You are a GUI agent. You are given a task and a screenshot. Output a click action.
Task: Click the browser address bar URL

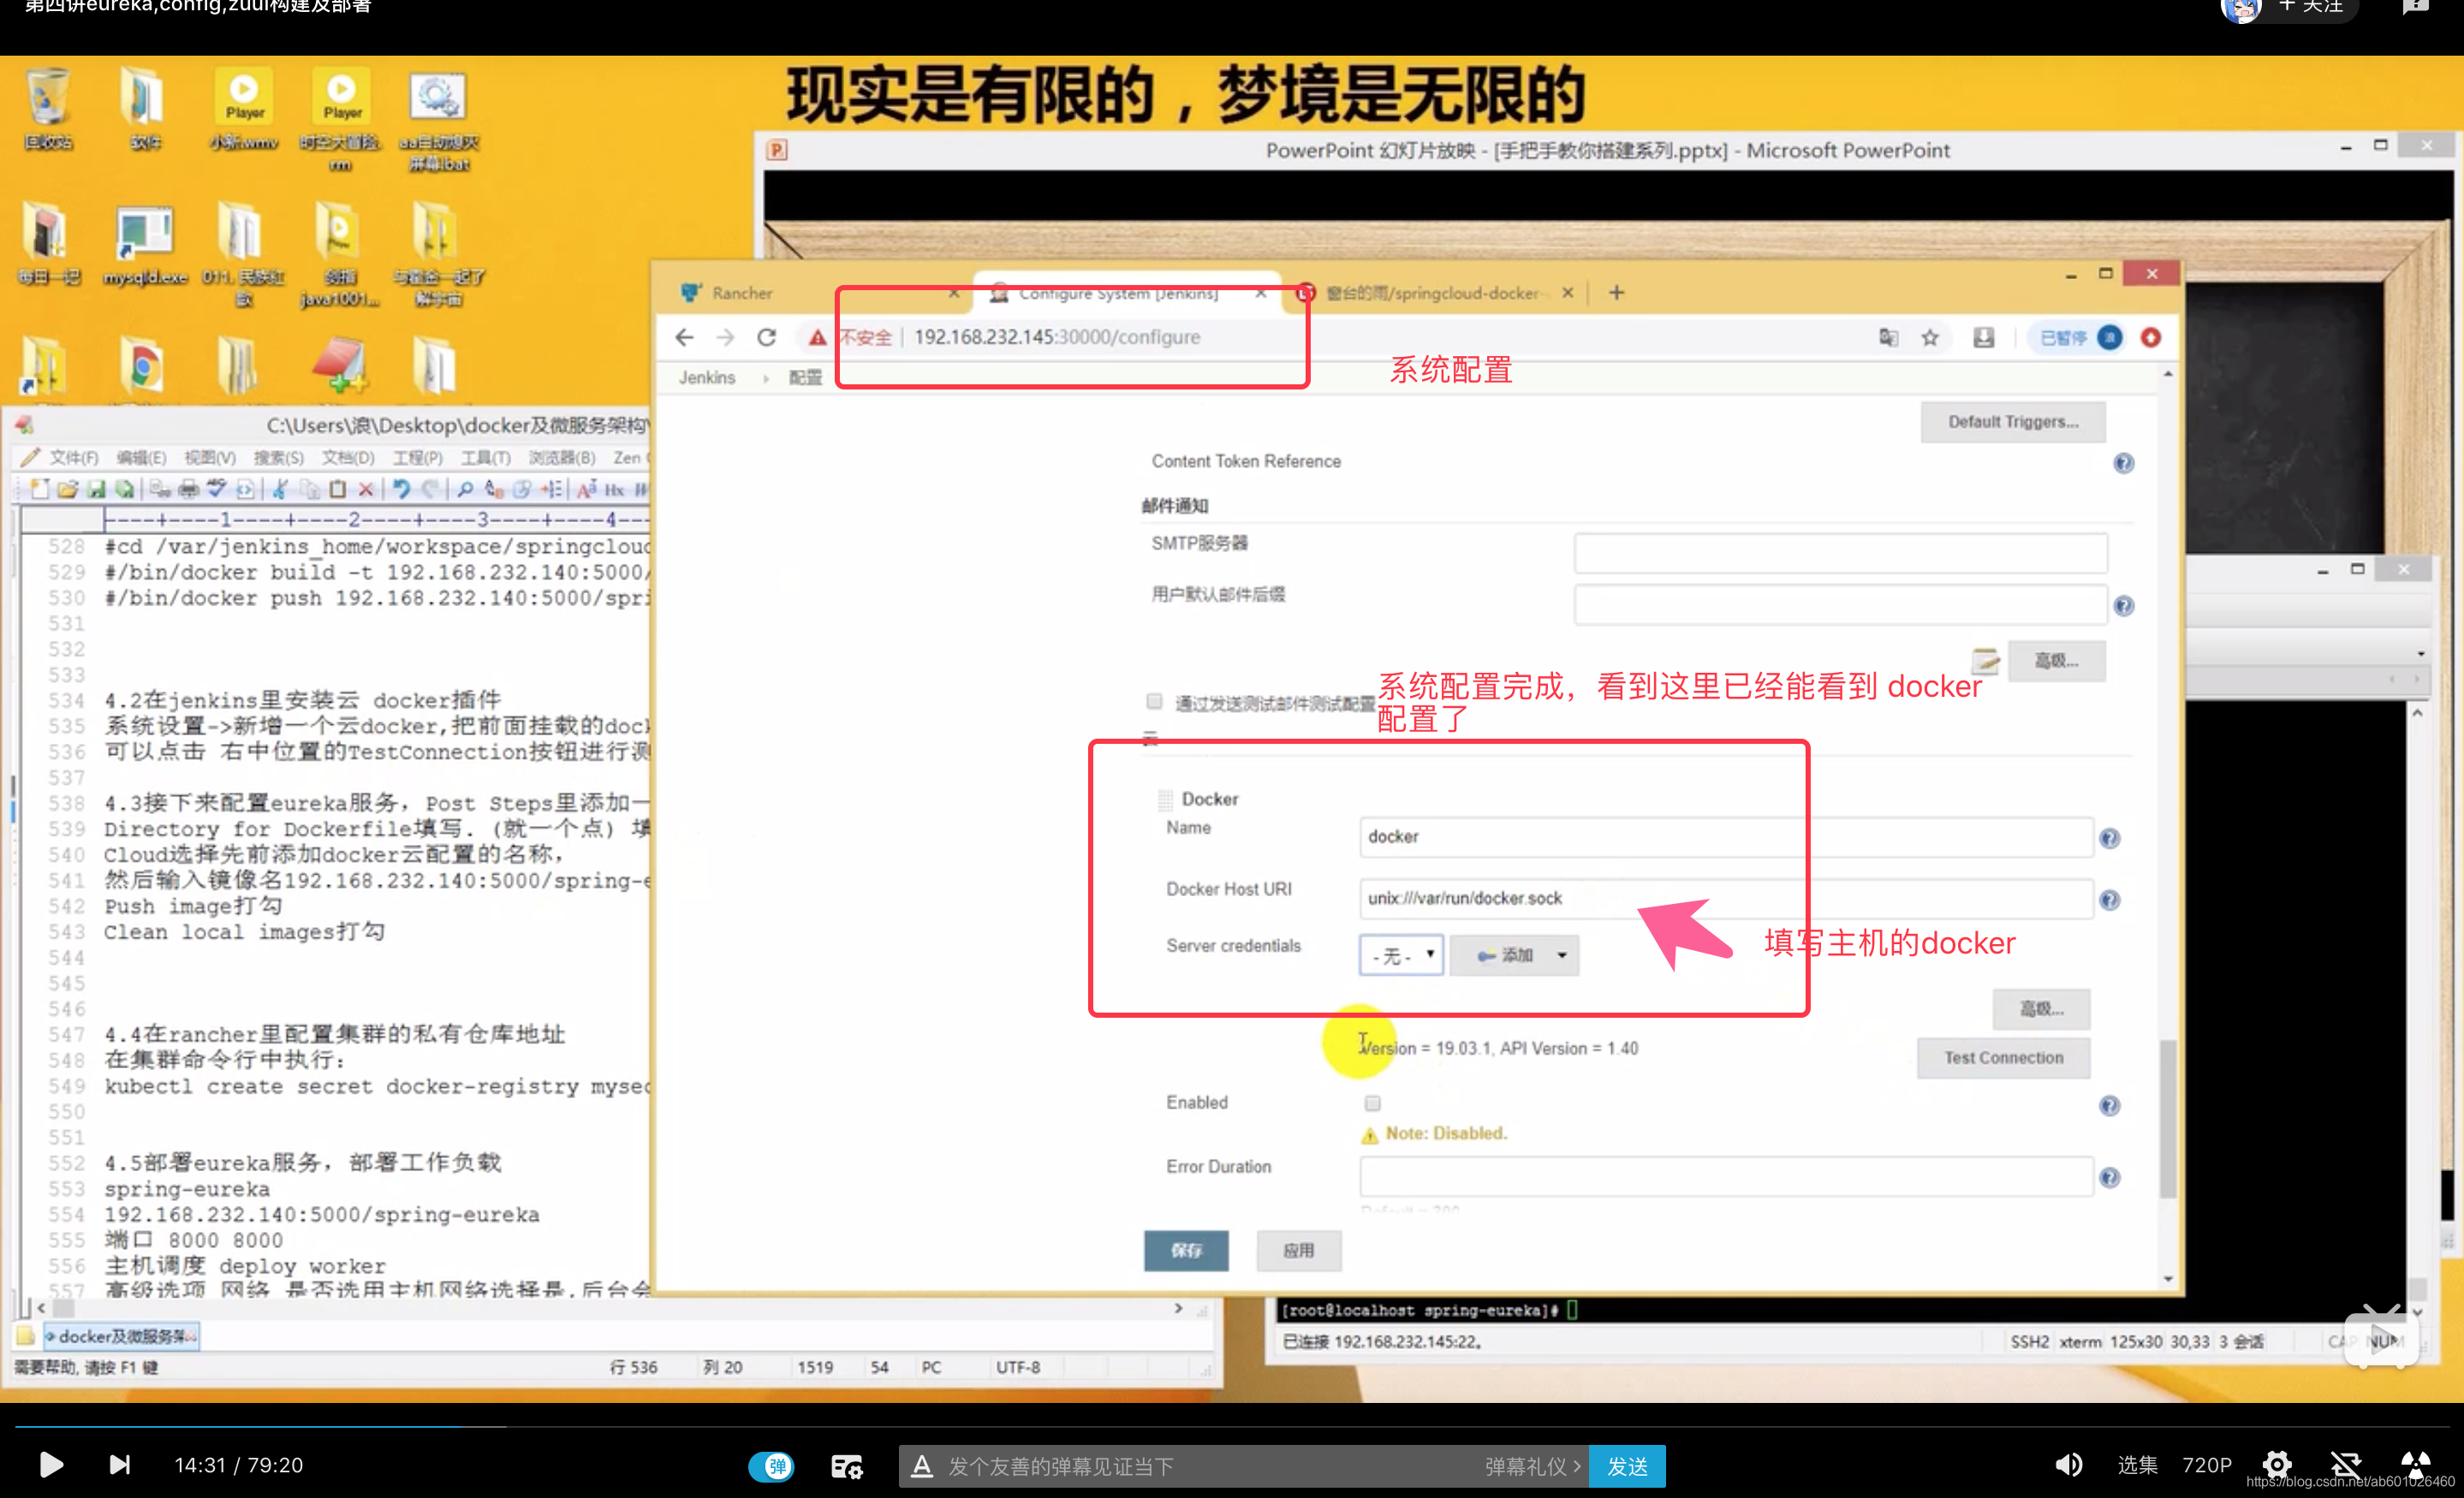(x=1056, y=337)
